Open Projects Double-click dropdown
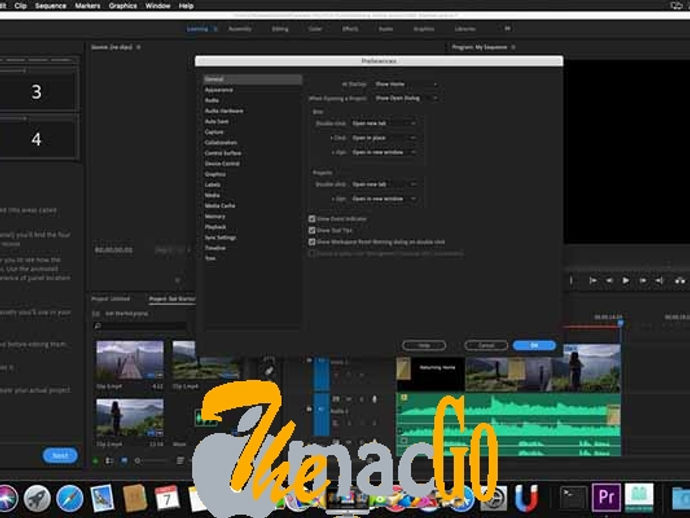Viewport: 690px width, 518px height. pyautogui.click(x=384, y=184)
